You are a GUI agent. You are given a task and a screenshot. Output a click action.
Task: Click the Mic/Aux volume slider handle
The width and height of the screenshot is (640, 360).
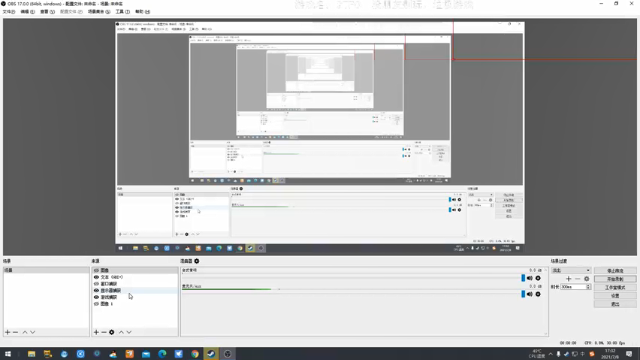[523, 294]
